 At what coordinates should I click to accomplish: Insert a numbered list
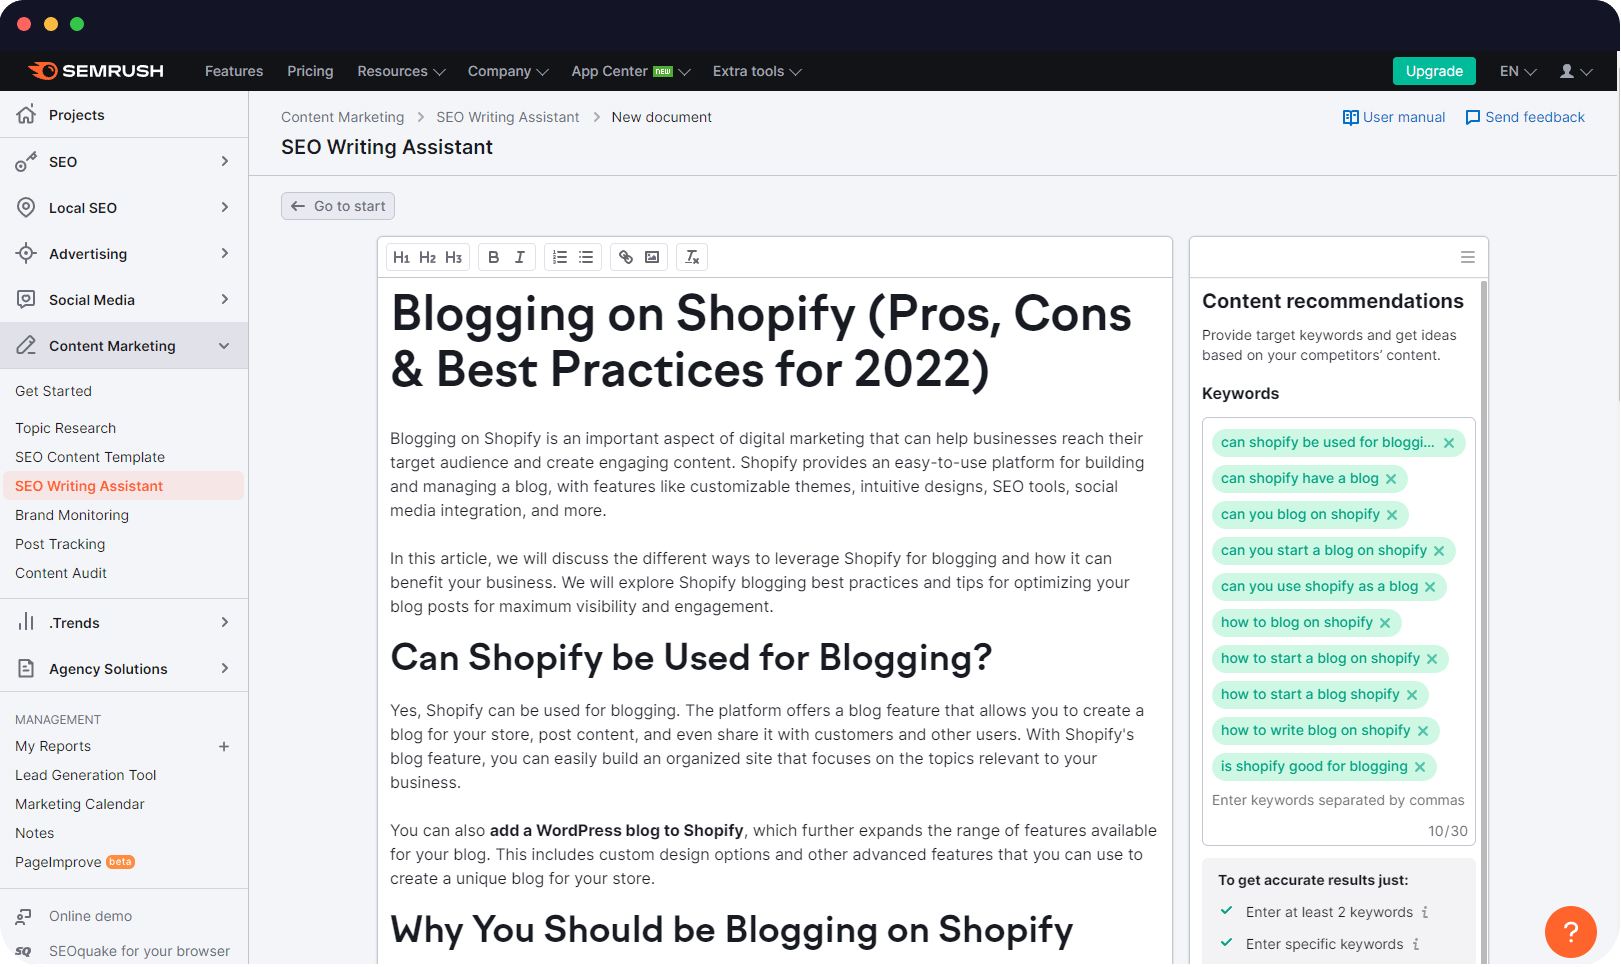[x=560, y=257]
